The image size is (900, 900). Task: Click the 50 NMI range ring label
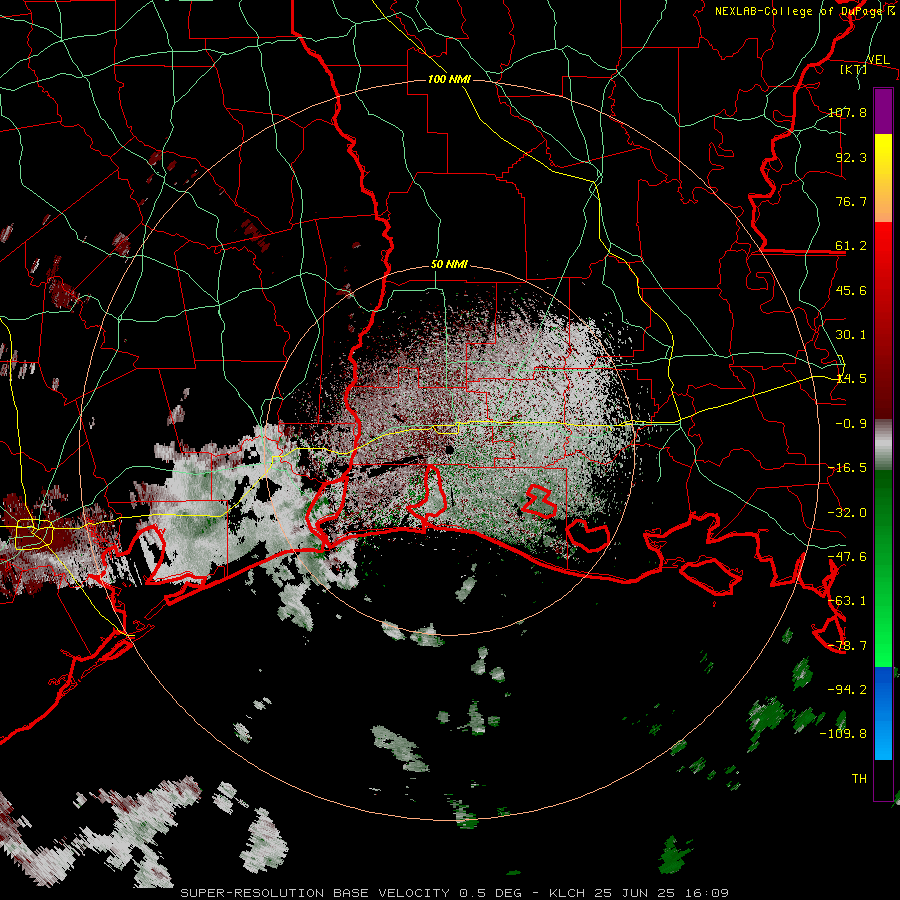click(x=449, y=265)
